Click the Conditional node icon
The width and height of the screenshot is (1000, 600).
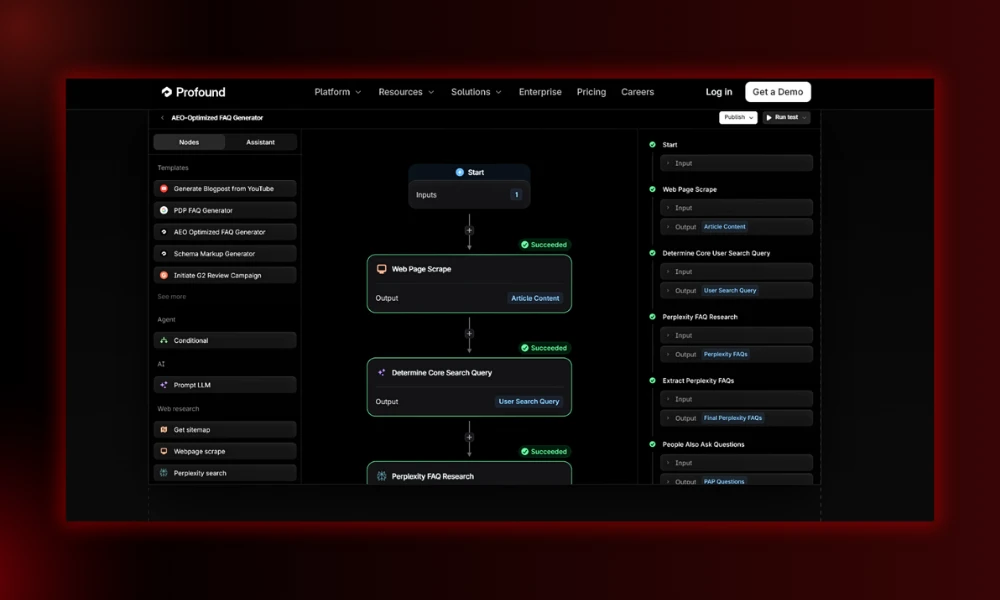164,340
